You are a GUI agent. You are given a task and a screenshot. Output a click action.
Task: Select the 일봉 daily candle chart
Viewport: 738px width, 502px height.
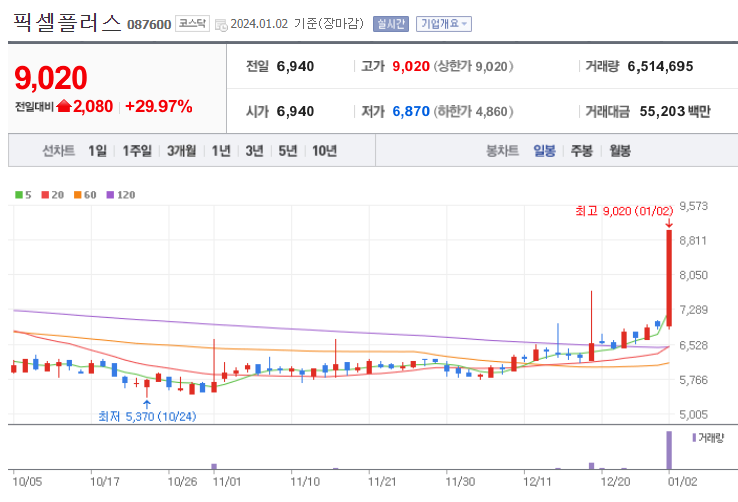pos(544,151)
